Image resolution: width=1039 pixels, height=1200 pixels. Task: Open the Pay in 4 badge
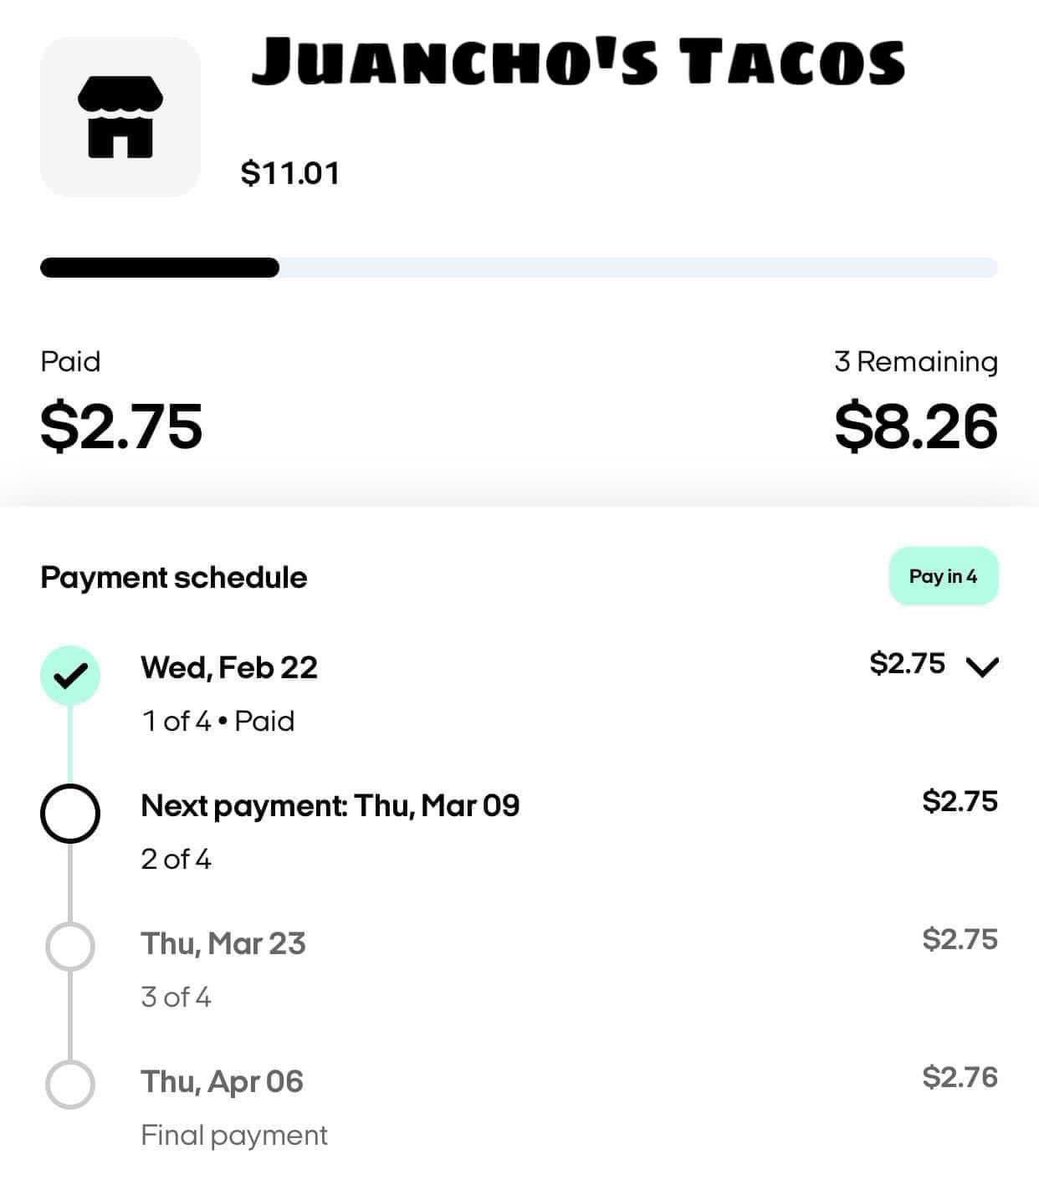point(943,576)
